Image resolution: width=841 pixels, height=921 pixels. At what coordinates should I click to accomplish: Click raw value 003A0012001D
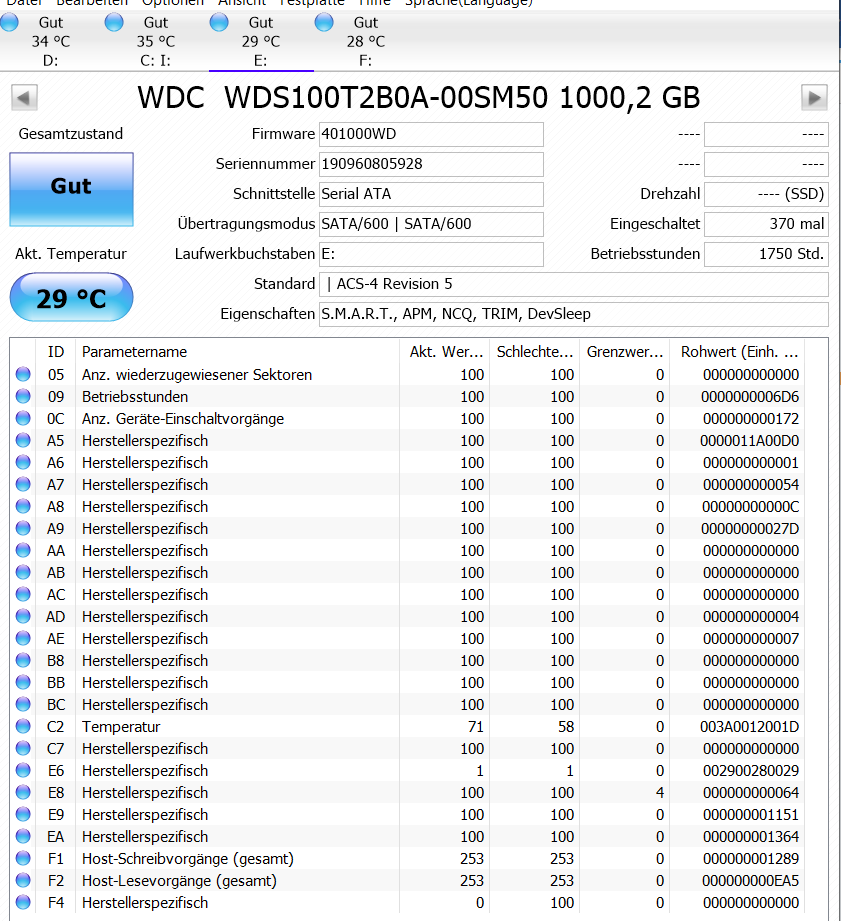[x=749, y=727]
